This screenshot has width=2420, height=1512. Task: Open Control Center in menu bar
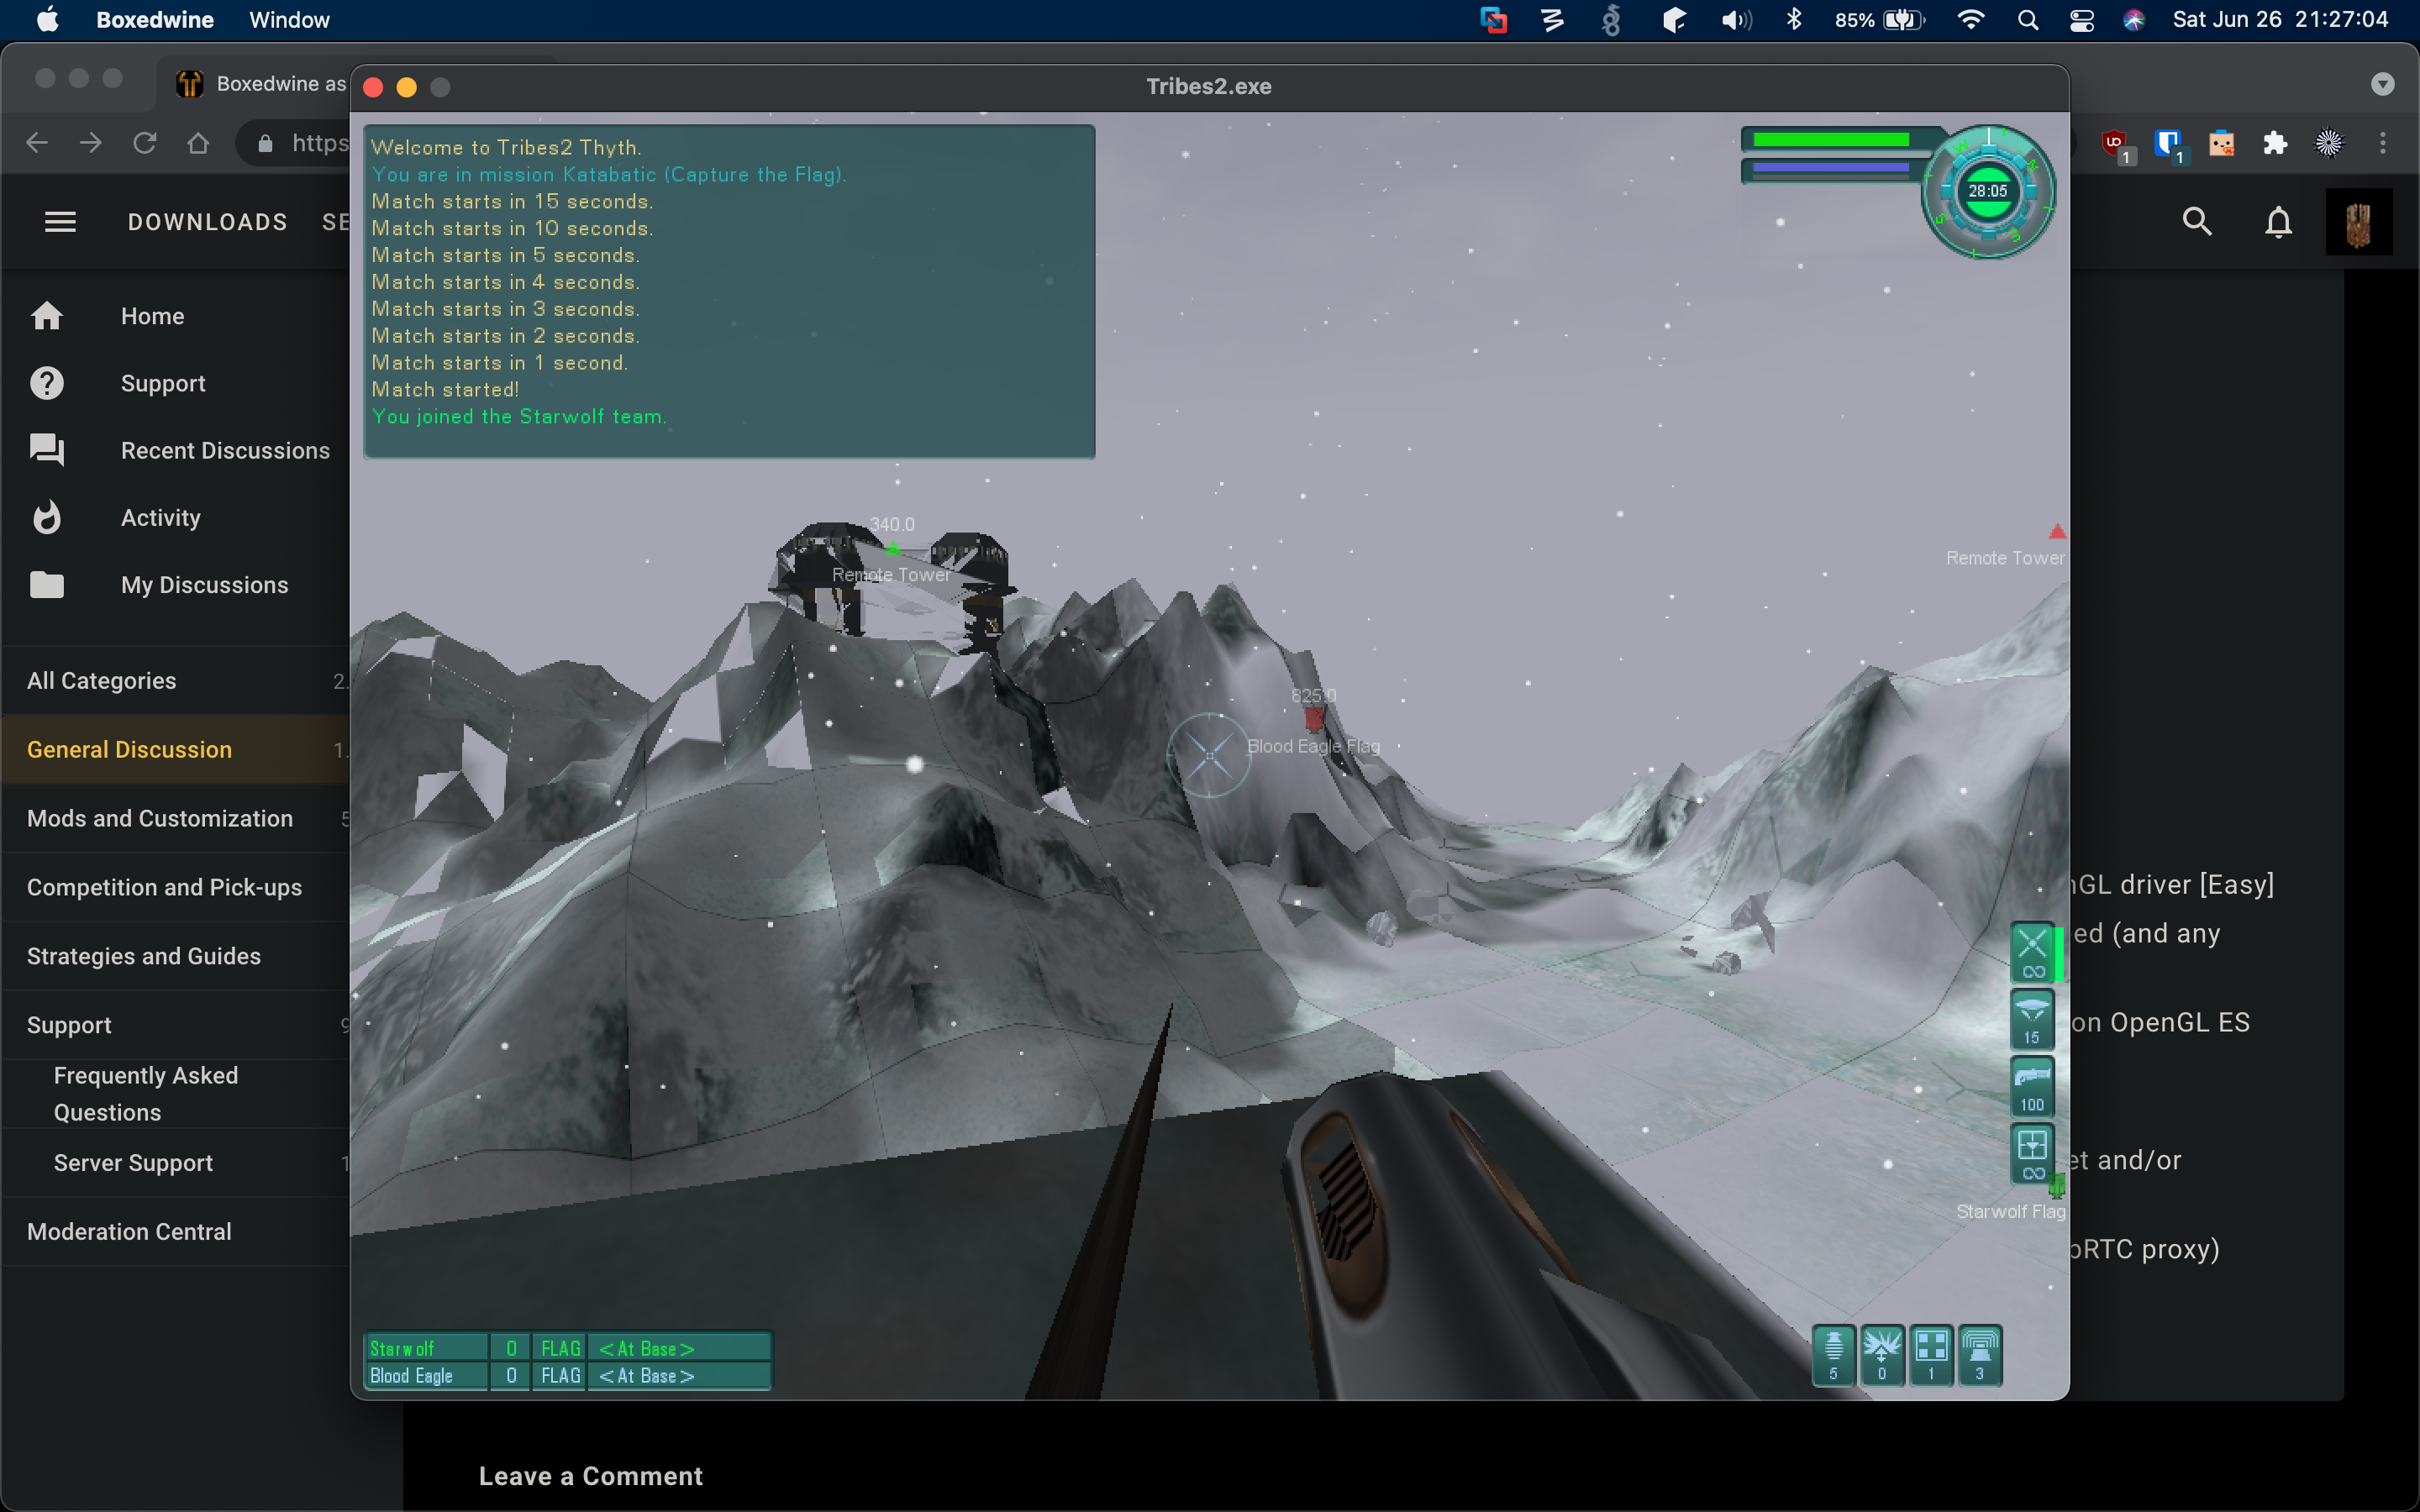coord(2081,20)
